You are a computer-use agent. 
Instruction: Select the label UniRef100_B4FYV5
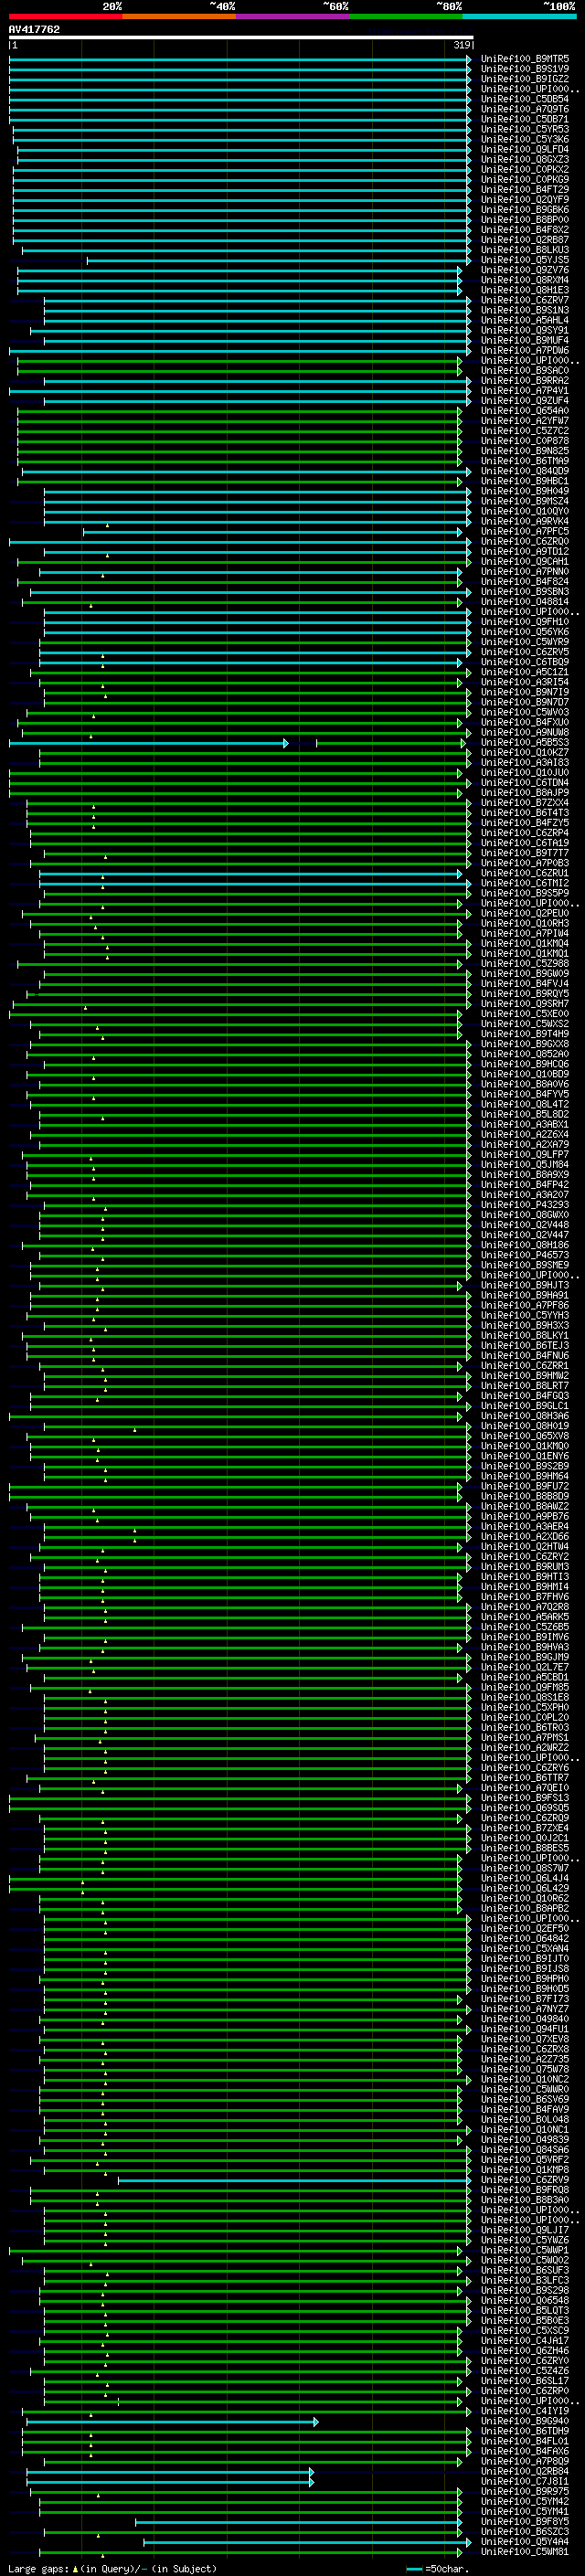[525, 1094]
